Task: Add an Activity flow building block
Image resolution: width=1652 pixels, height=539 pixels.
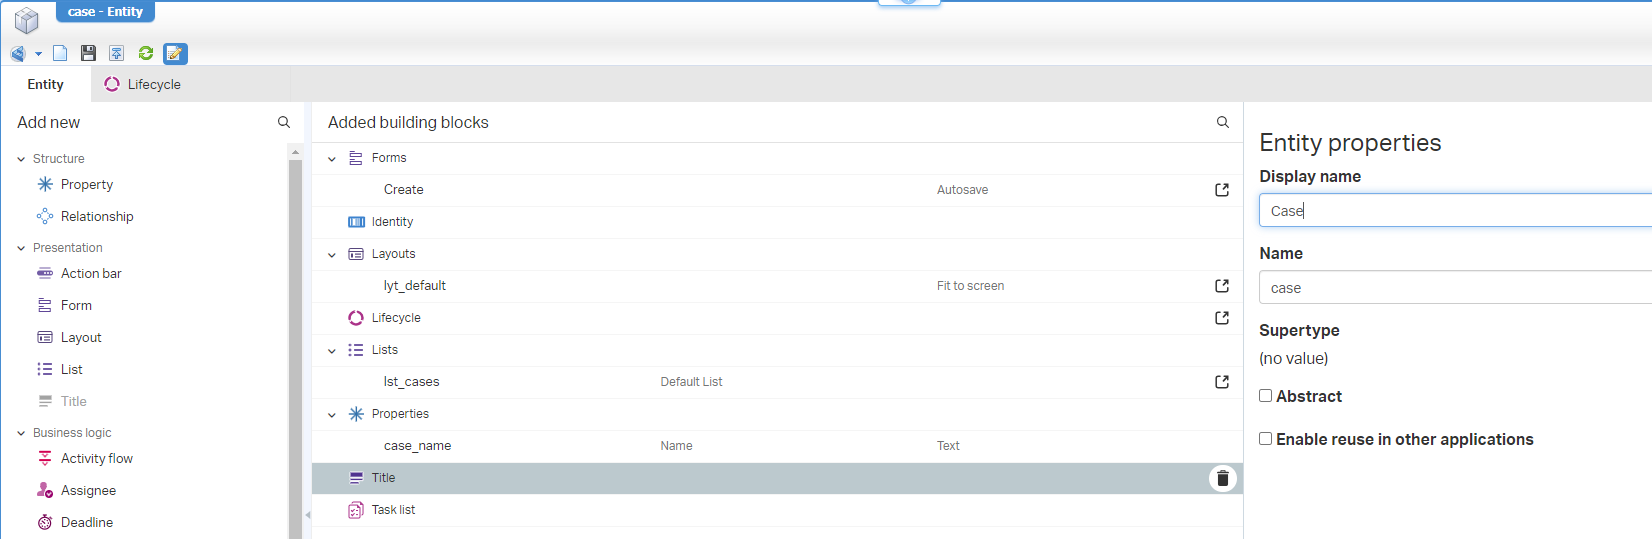Action: pyautogui.click(x=96, y=459)
